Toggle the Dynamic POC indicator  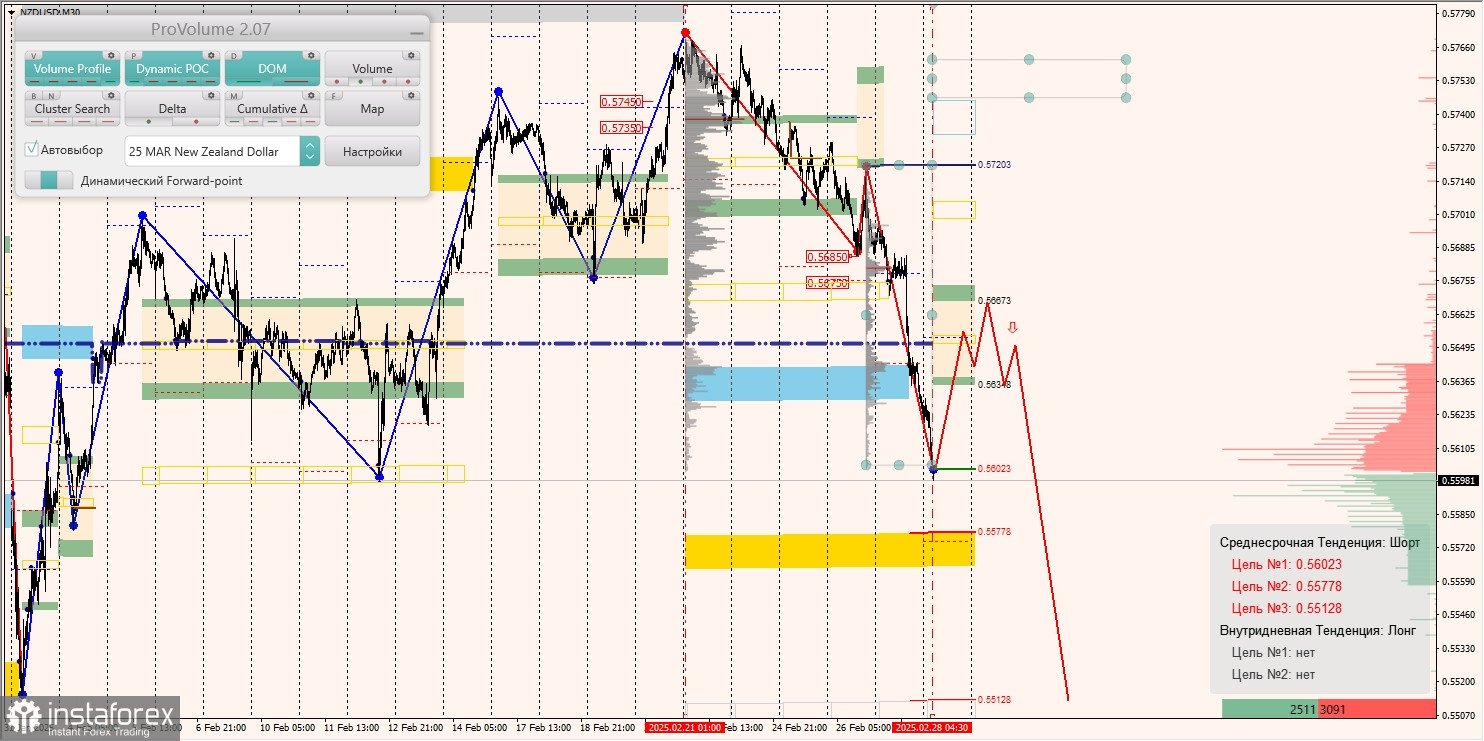172,69
